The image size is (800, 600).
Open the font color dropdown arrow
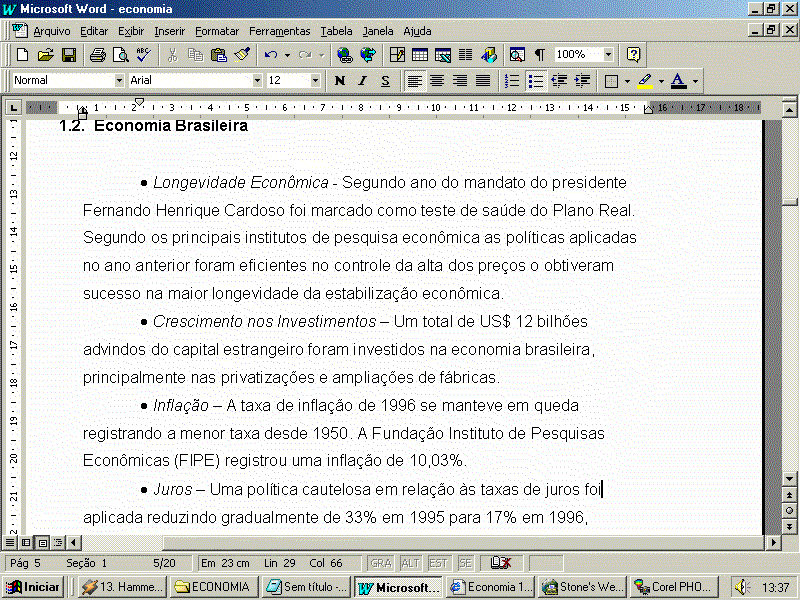point(695,81)
